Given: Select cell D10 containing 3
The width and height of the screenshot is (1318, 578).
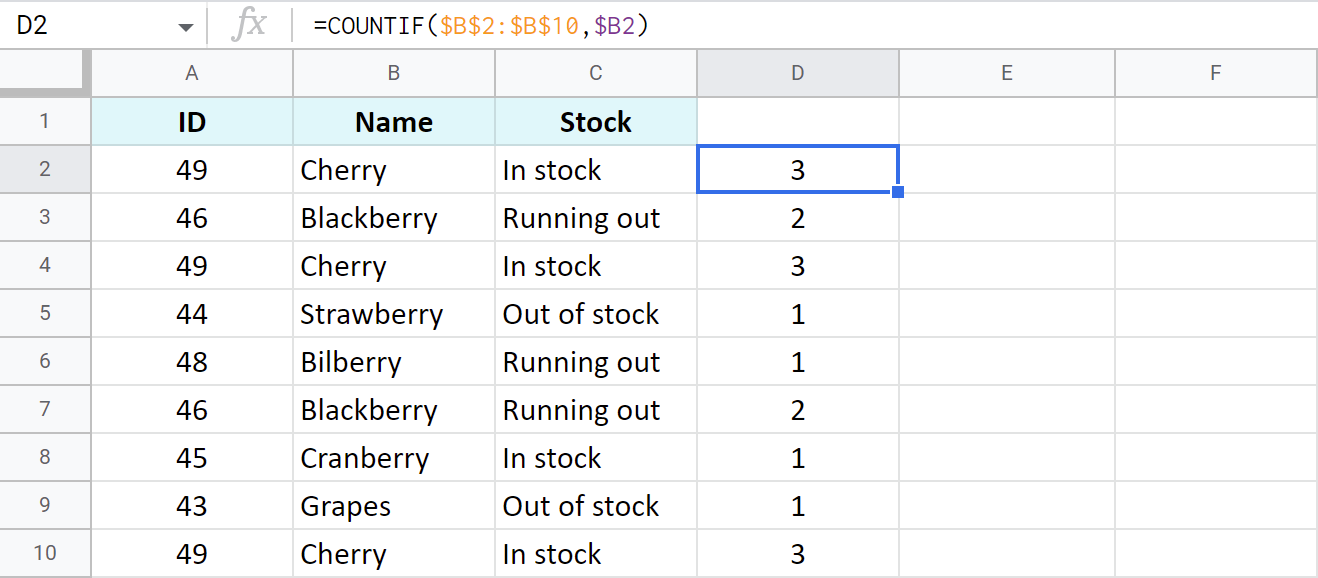Looking at the screenshot, I should pyautogui.click(x=797, y=553).
